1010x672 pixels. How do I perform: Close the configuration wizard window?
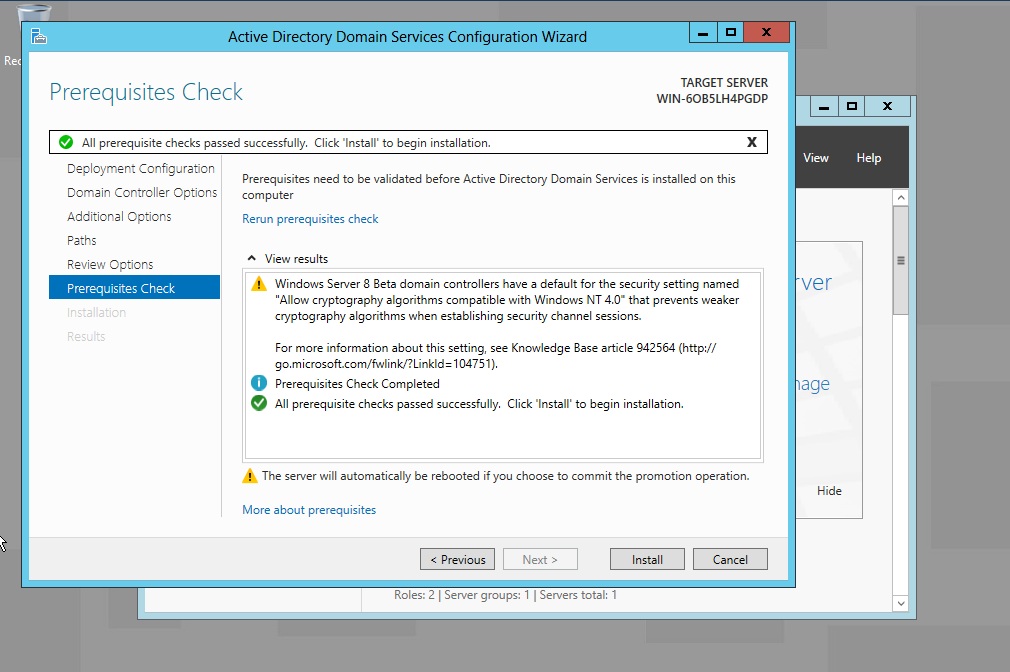[x=766, y=32]
